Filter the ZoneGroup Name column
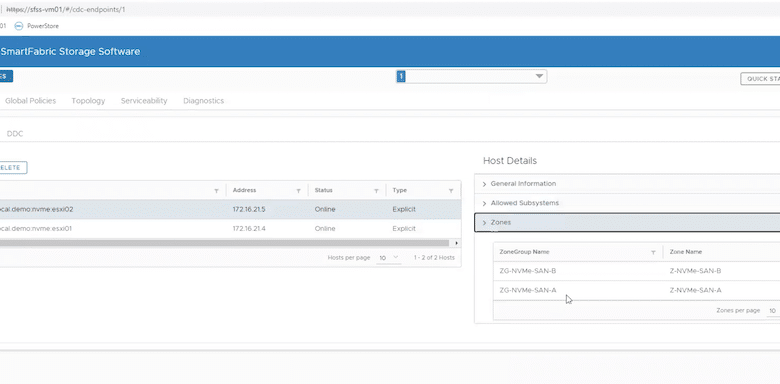The image size is (780, 384). coord(653,253)
